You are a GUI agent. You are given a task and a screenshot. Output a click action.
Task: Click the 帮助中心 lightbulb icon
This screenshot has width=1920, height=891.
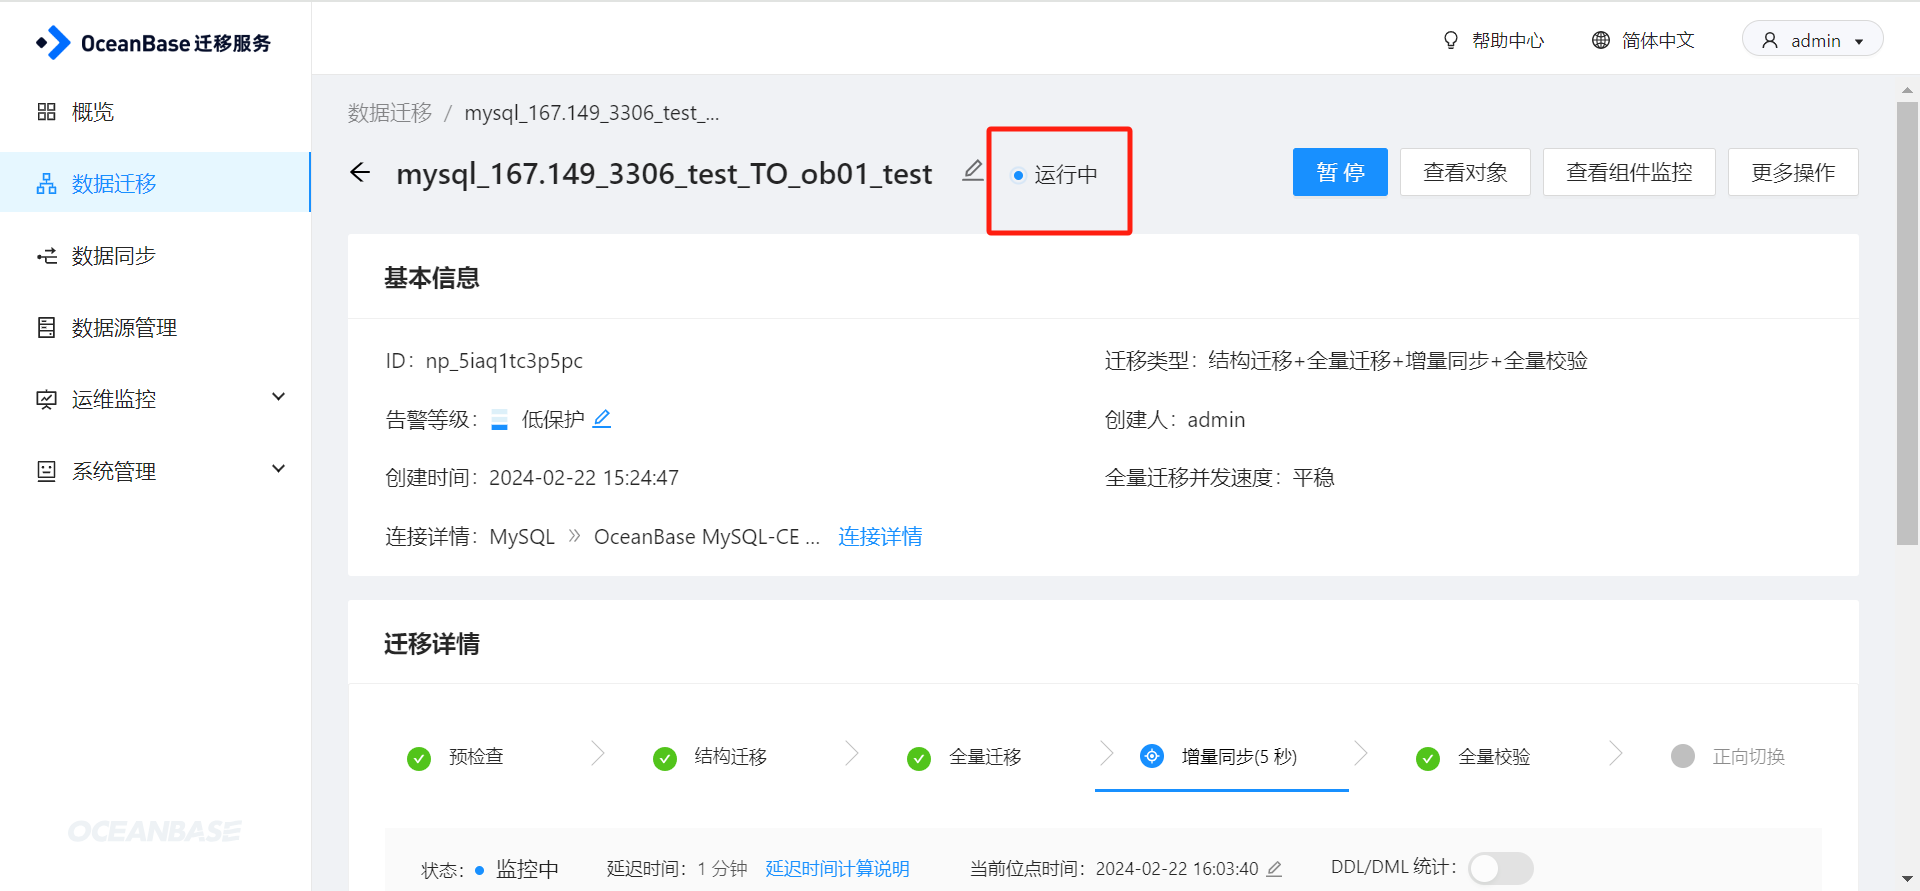(1451, 40)
